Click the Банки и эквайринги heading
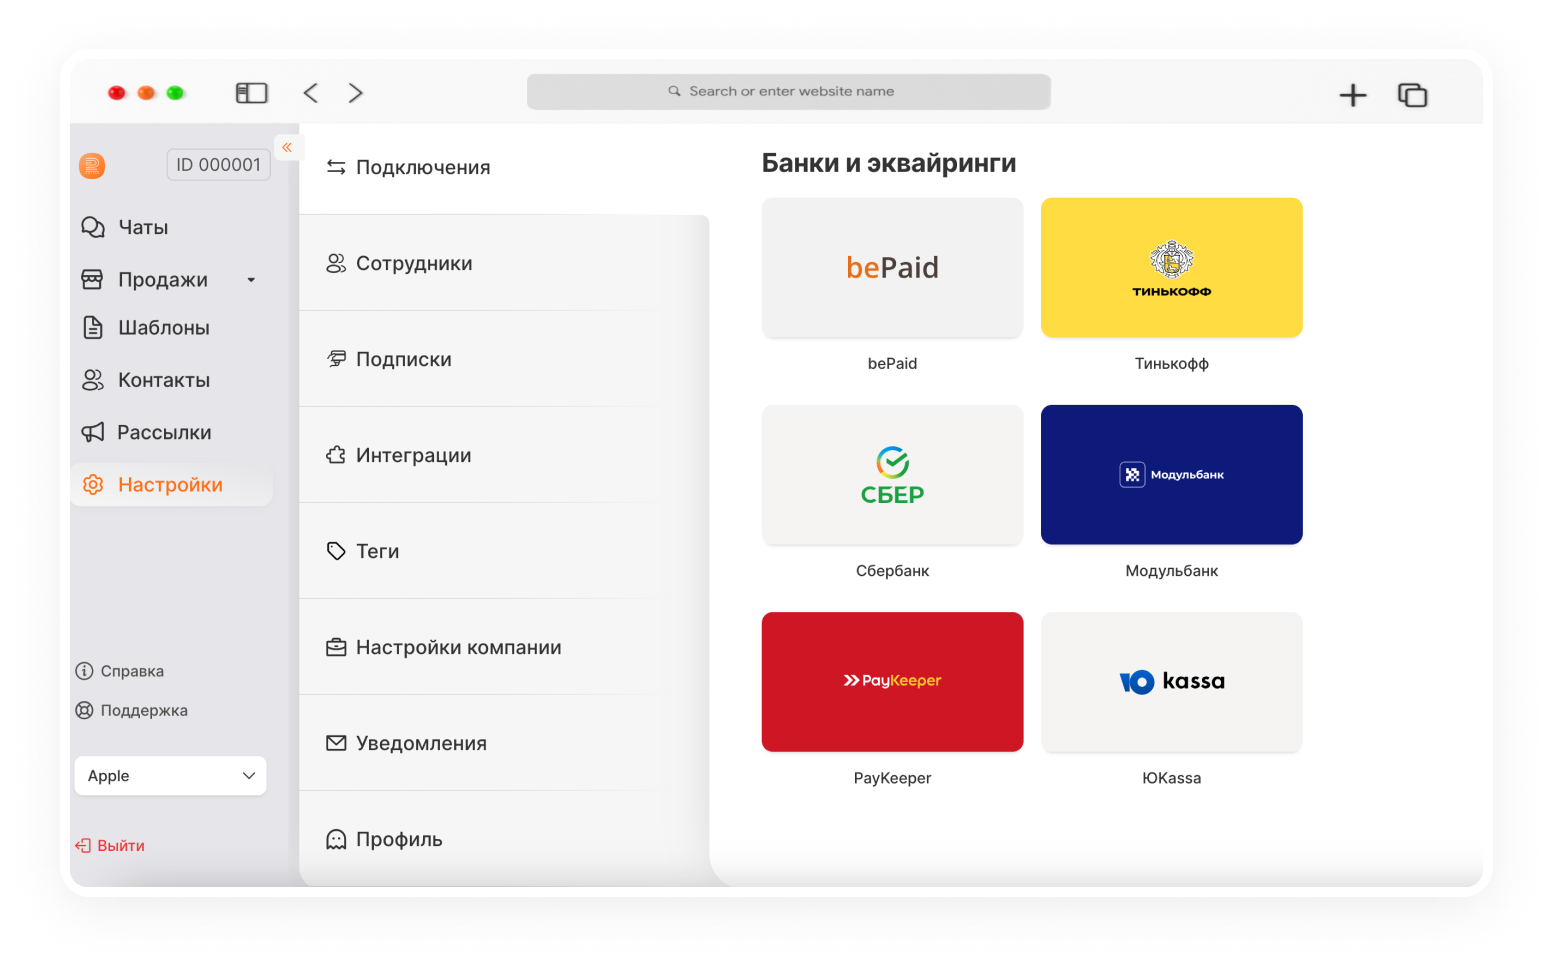 [889, 163]
